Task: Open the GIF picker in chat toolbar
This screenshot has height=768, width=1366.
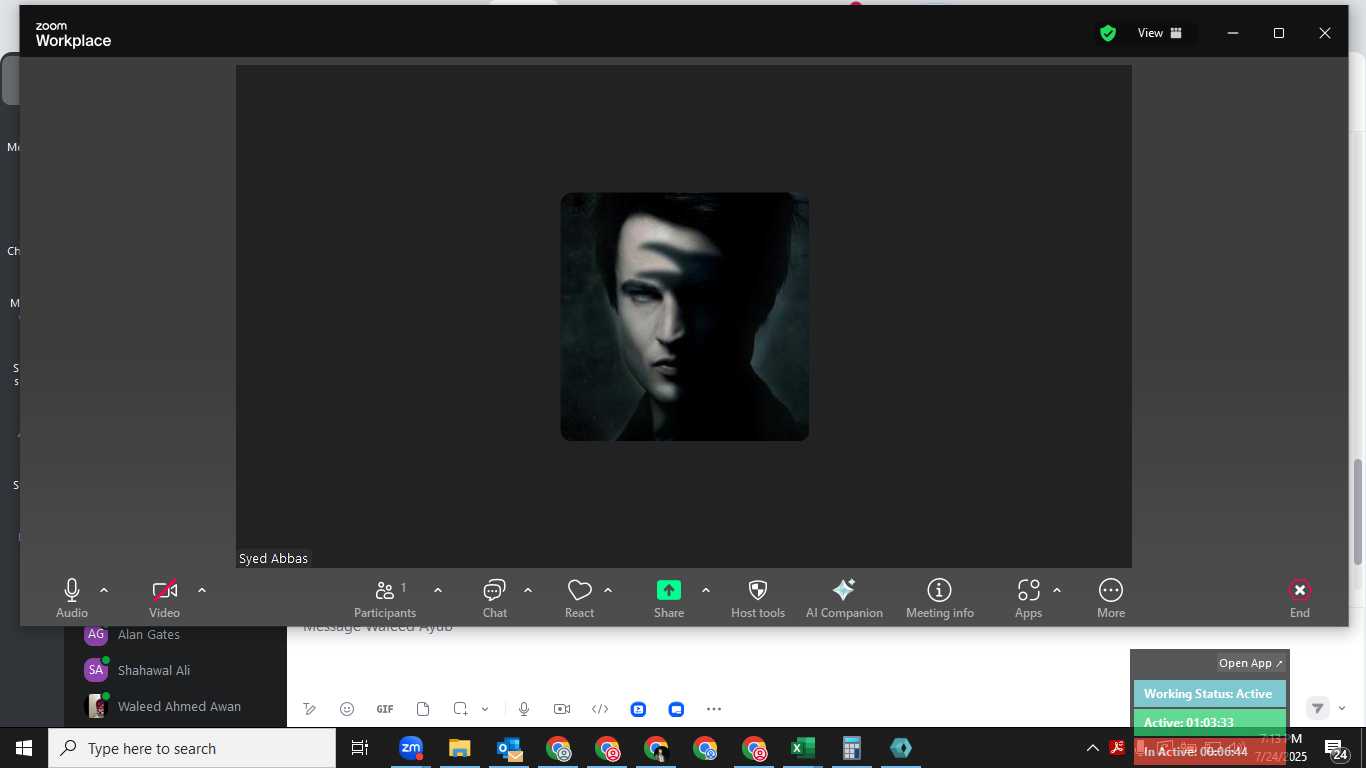Action: point(385,709)
